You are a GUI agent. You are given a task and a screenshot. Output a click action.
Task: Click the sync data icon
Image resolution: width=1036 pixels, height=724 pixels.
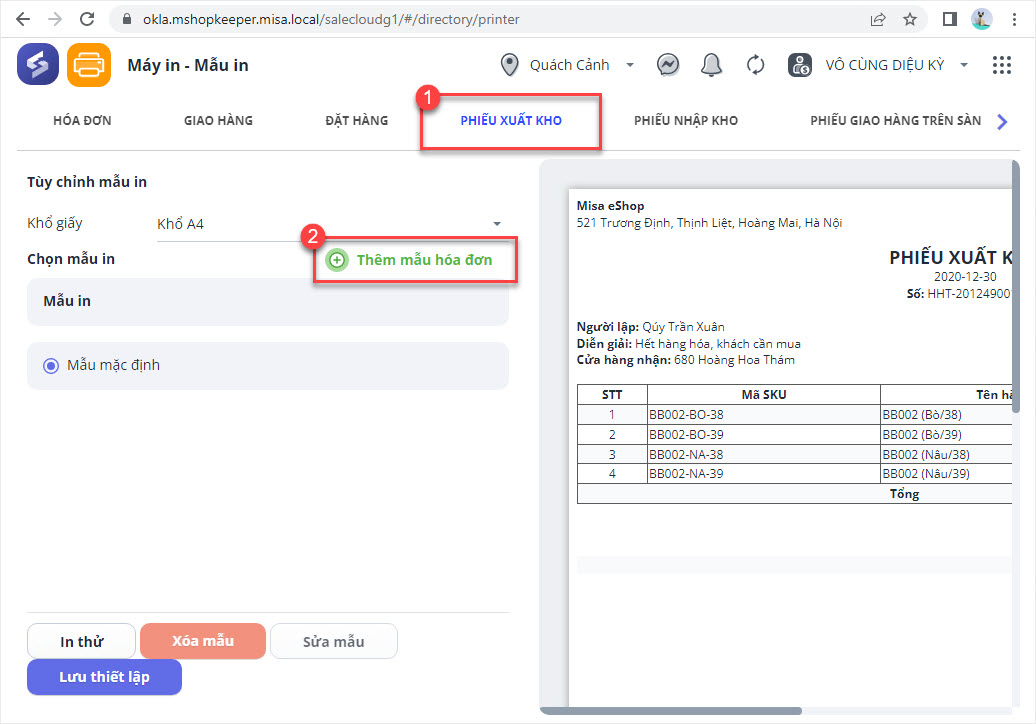tap(755, 65)
